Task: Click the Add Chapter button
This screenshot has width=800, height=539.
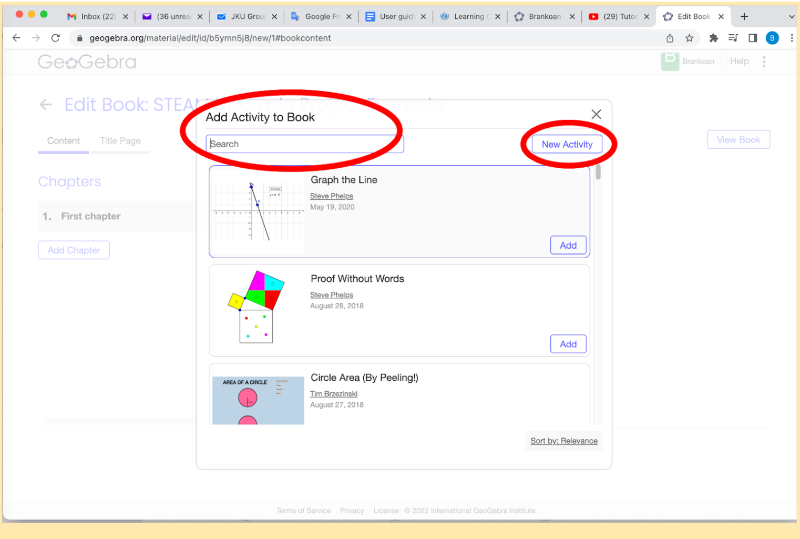Action: [73, 250]
